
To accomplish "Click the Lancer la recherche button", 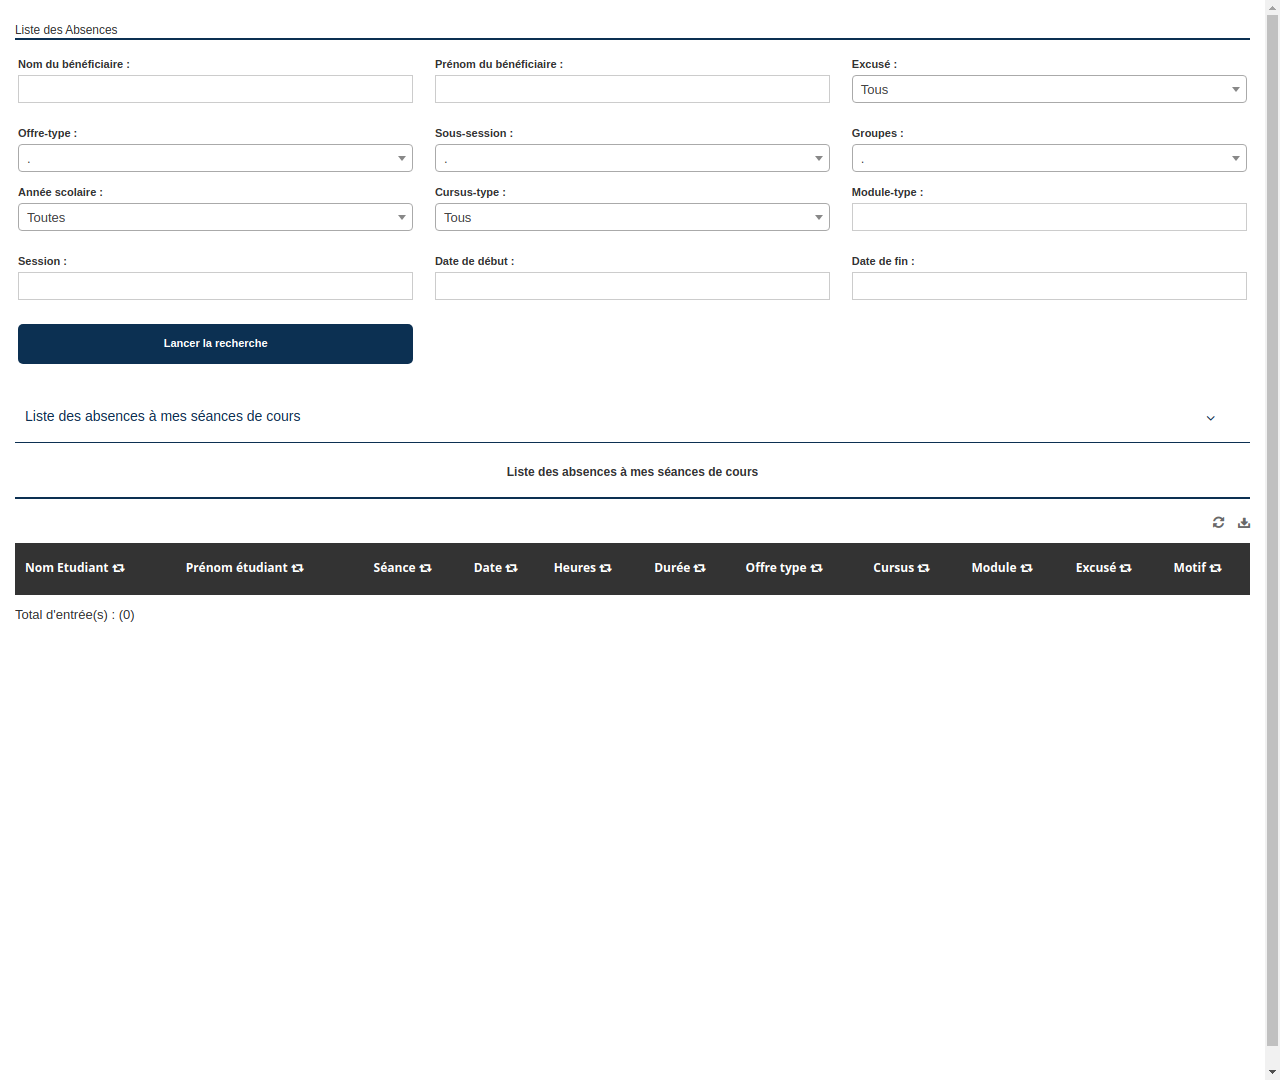I will 215,343.
